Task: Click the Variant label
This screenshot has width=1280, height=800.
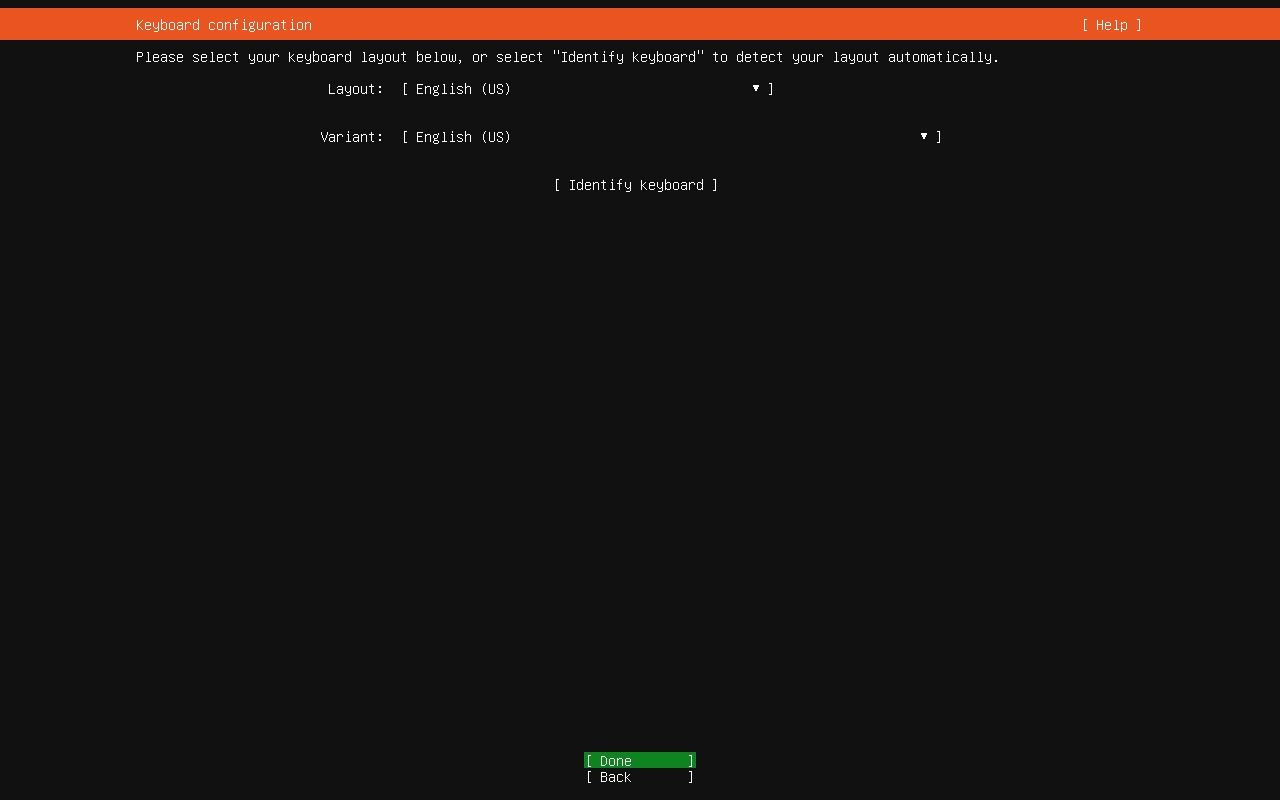Action: tap(352, 137)
